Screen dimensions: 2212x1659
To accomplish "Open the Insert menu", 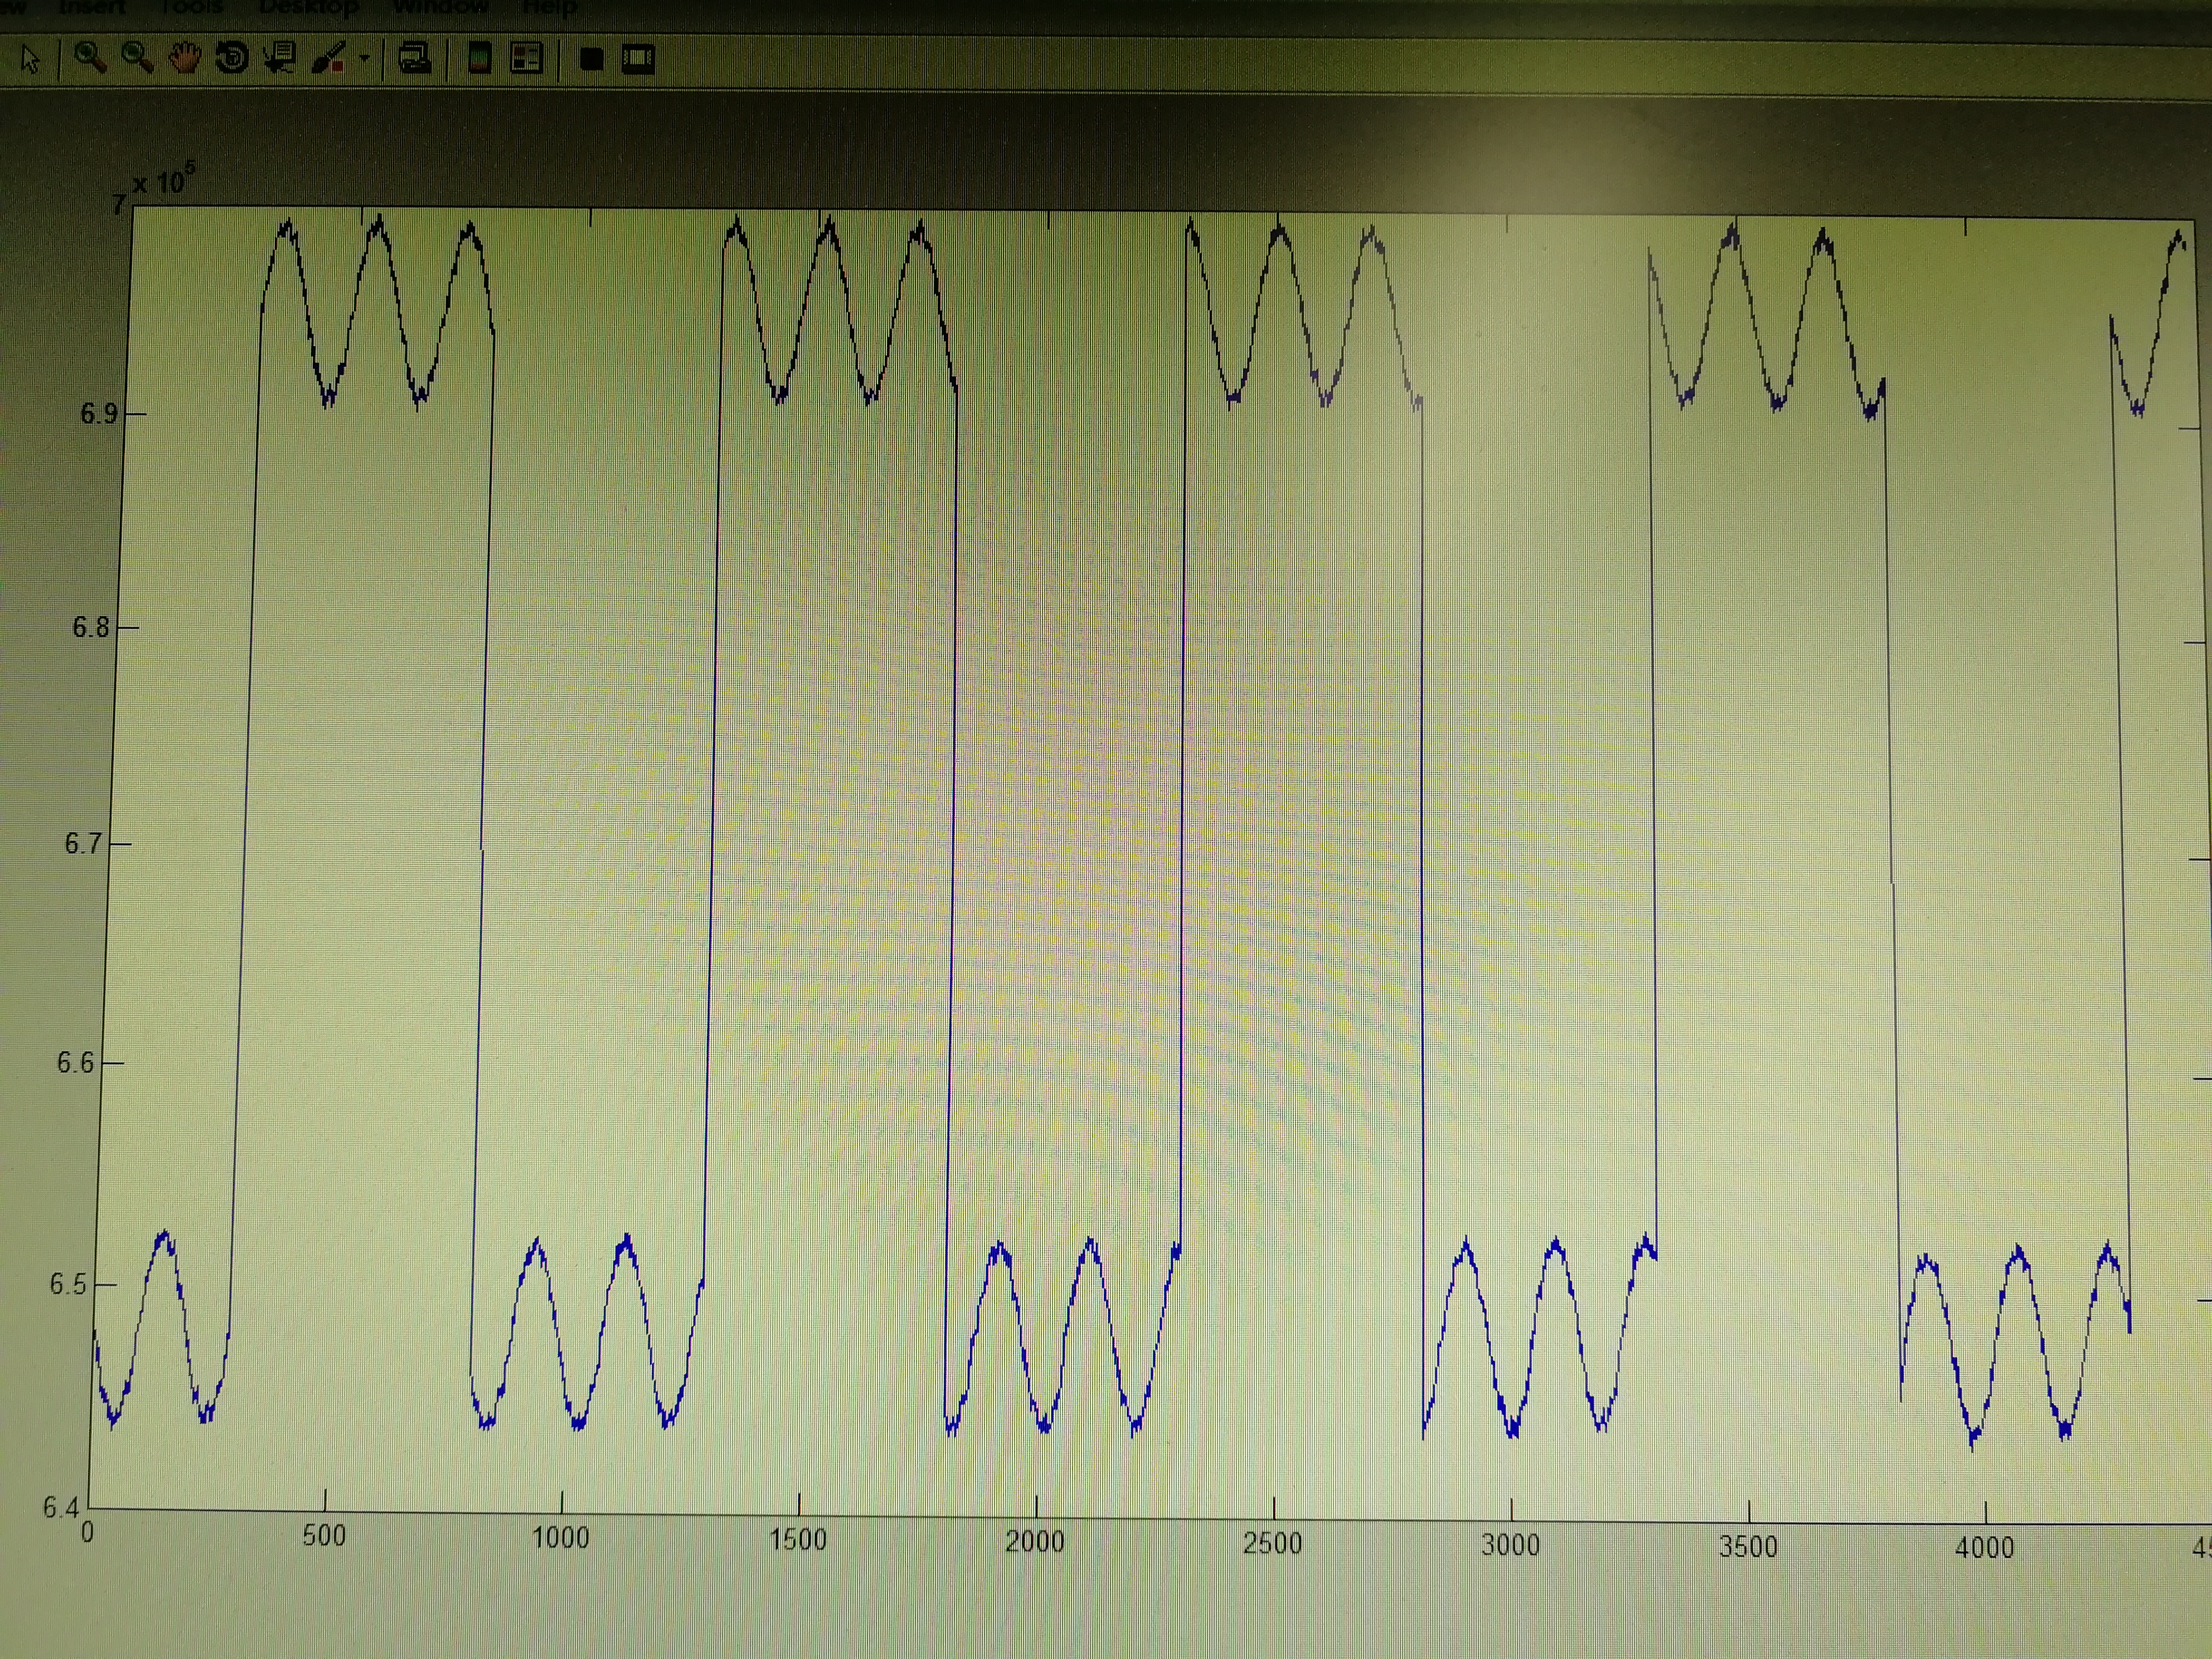I will (93, 7).
